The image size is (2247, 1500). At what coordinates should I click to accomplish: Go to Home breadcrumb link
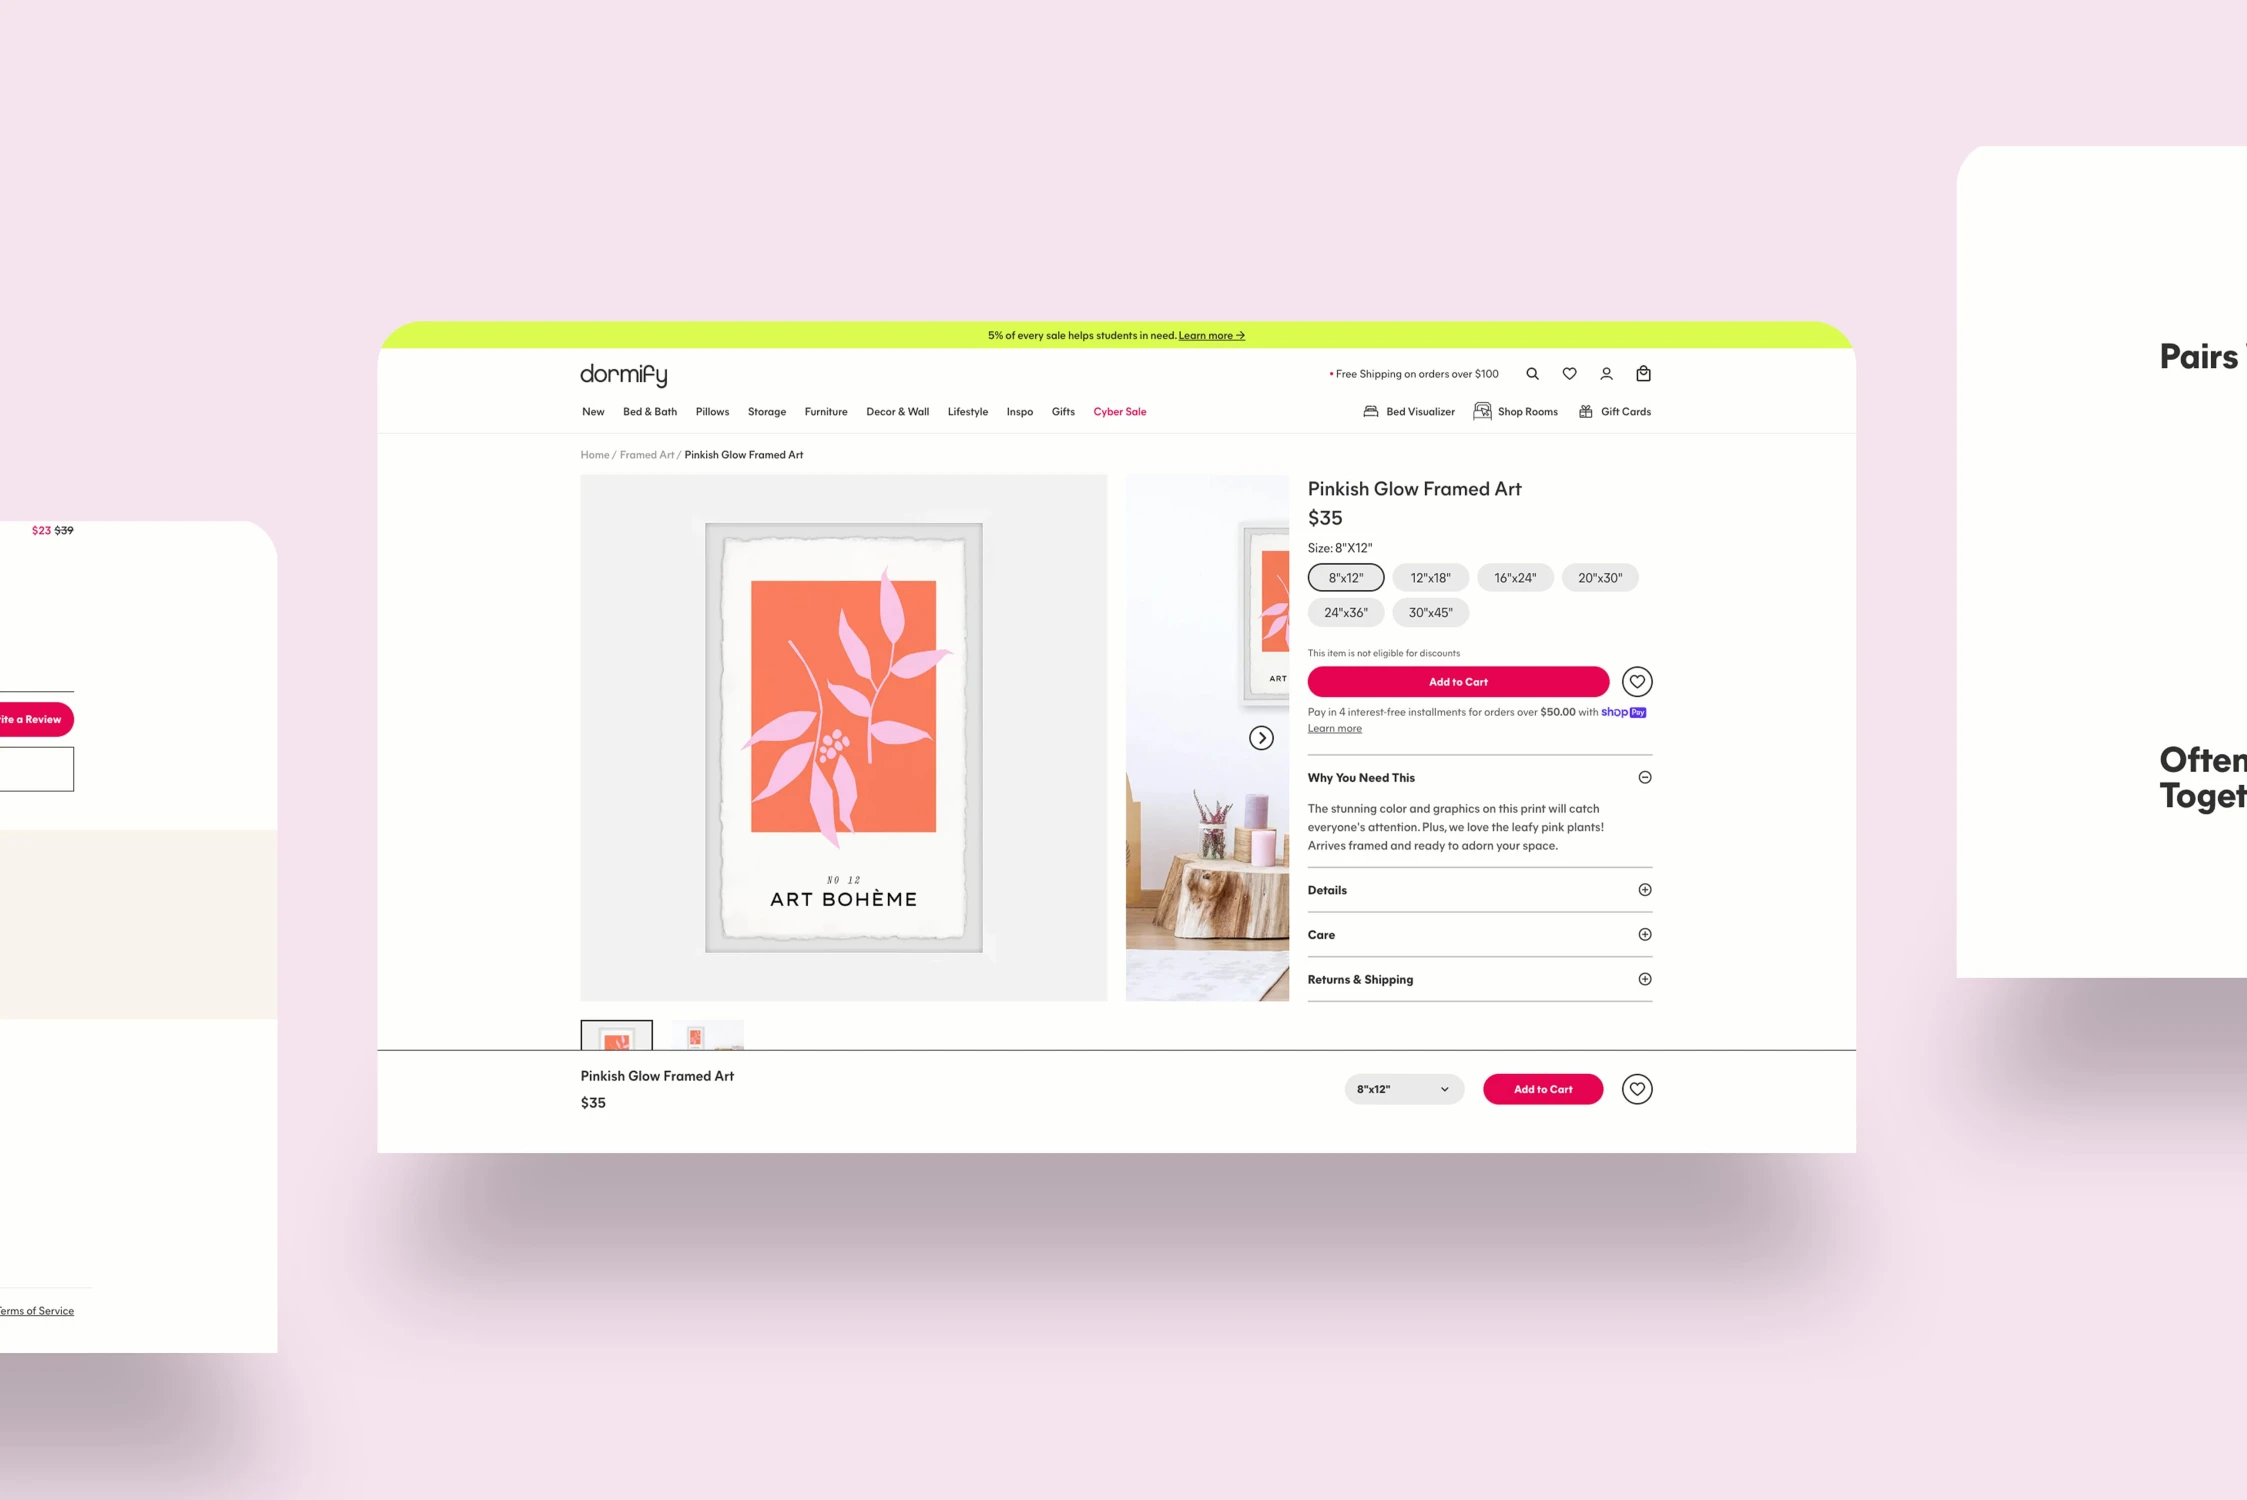595,455
